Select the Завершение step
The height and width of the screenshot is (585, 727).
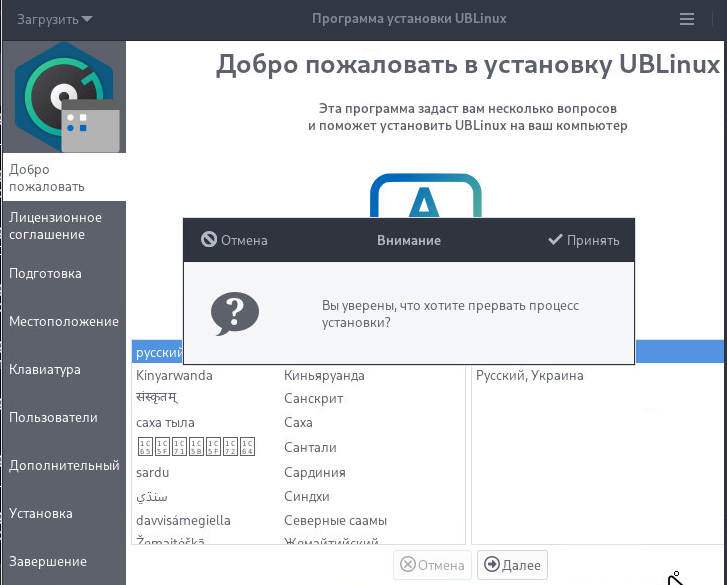[64, 561]
